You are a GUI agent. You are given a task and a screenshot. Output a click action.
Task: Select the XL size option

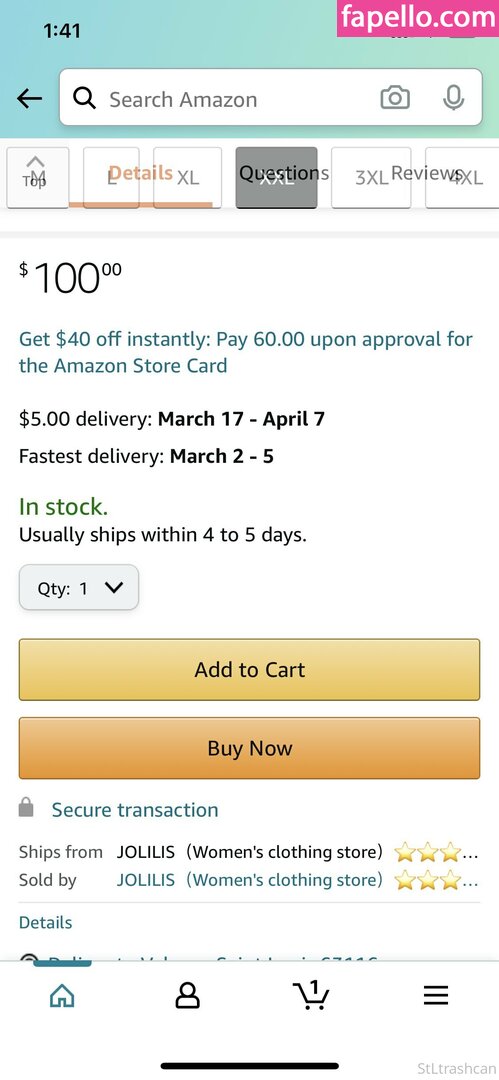point(187,178)
